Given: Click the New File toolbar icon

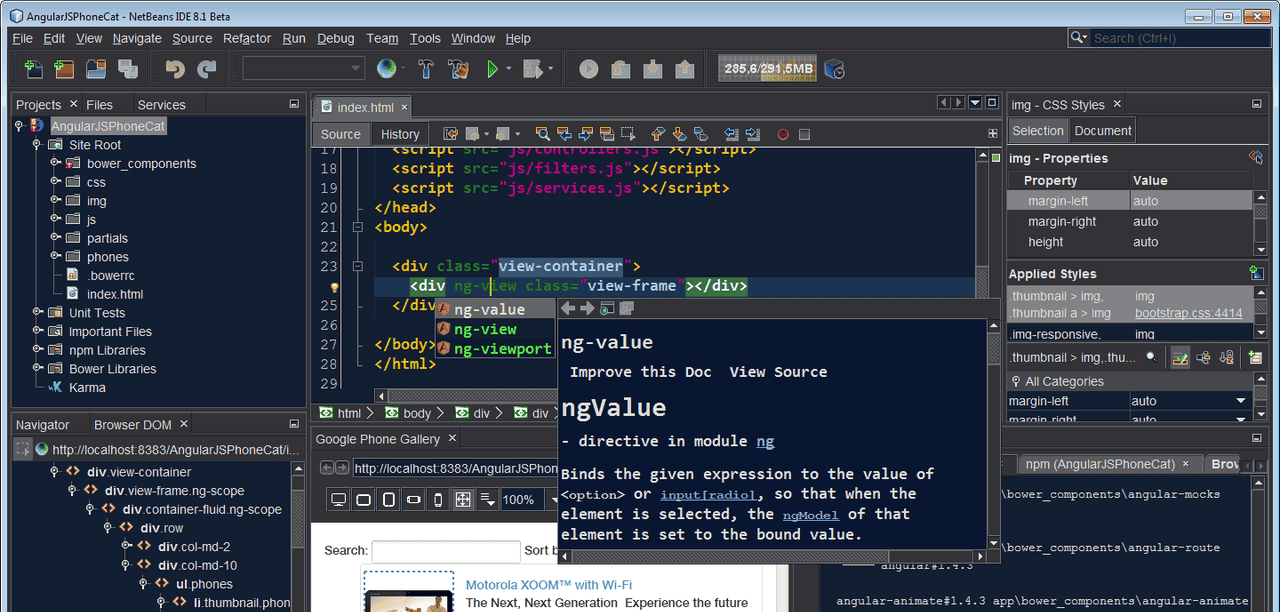Looking at the screenshot, I should point(33,69).
